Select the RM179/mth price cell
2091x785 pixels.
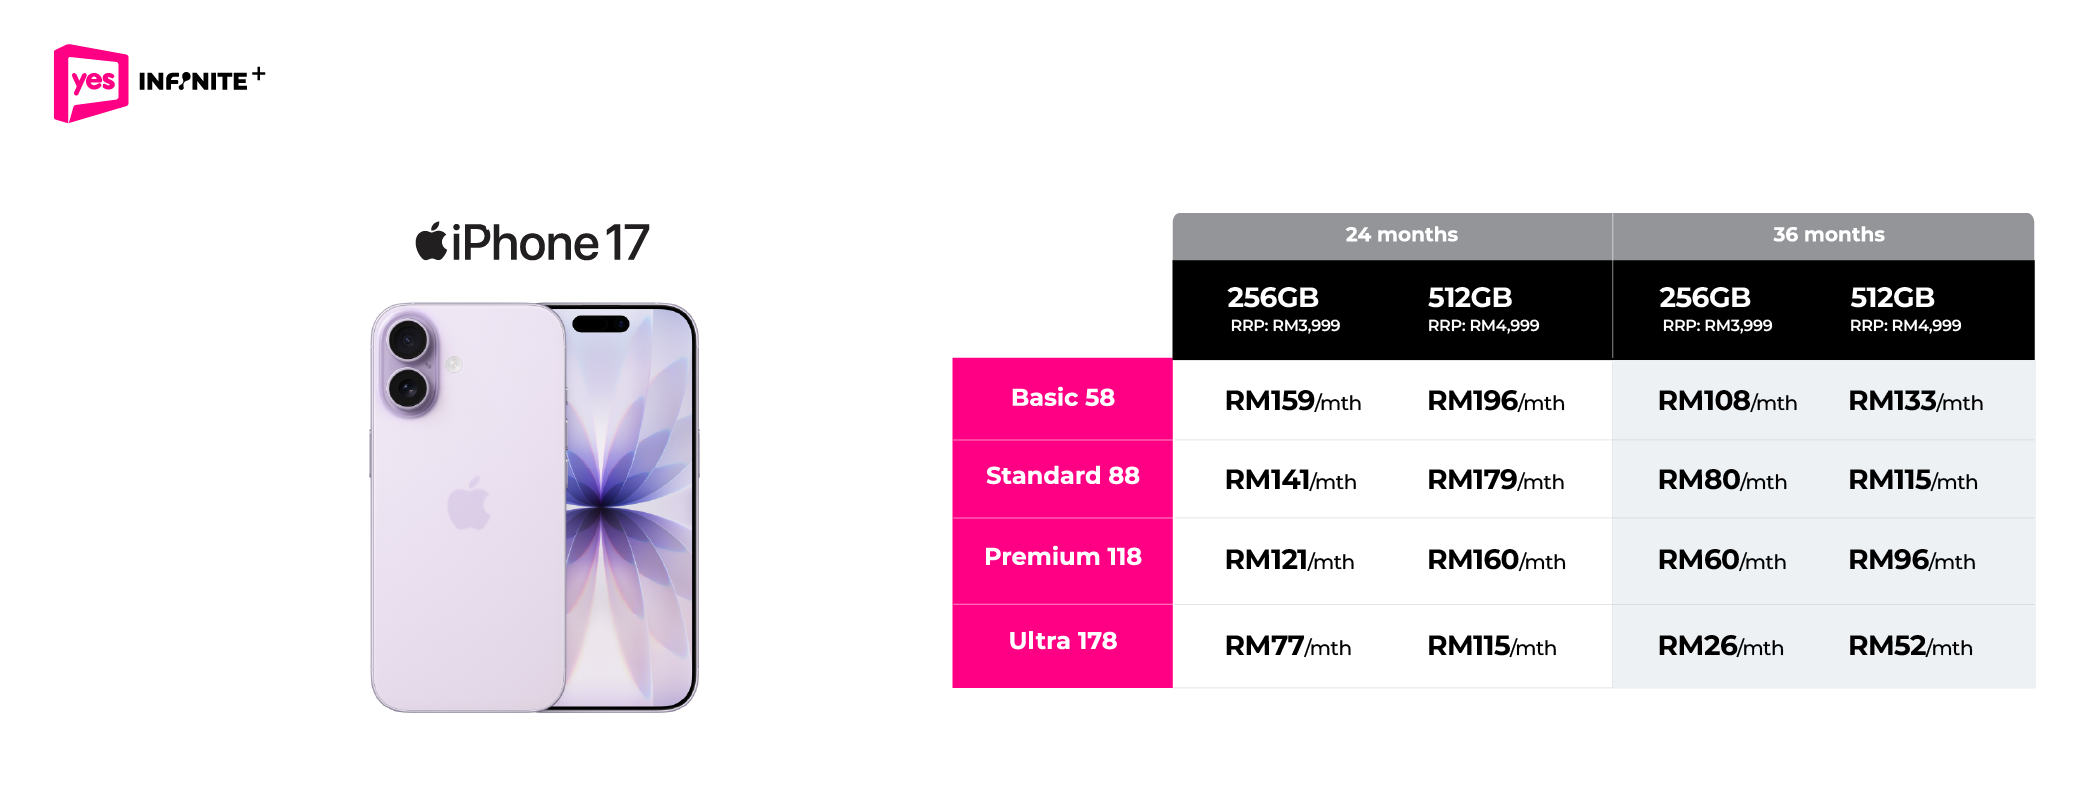[x=1496, y=480]
